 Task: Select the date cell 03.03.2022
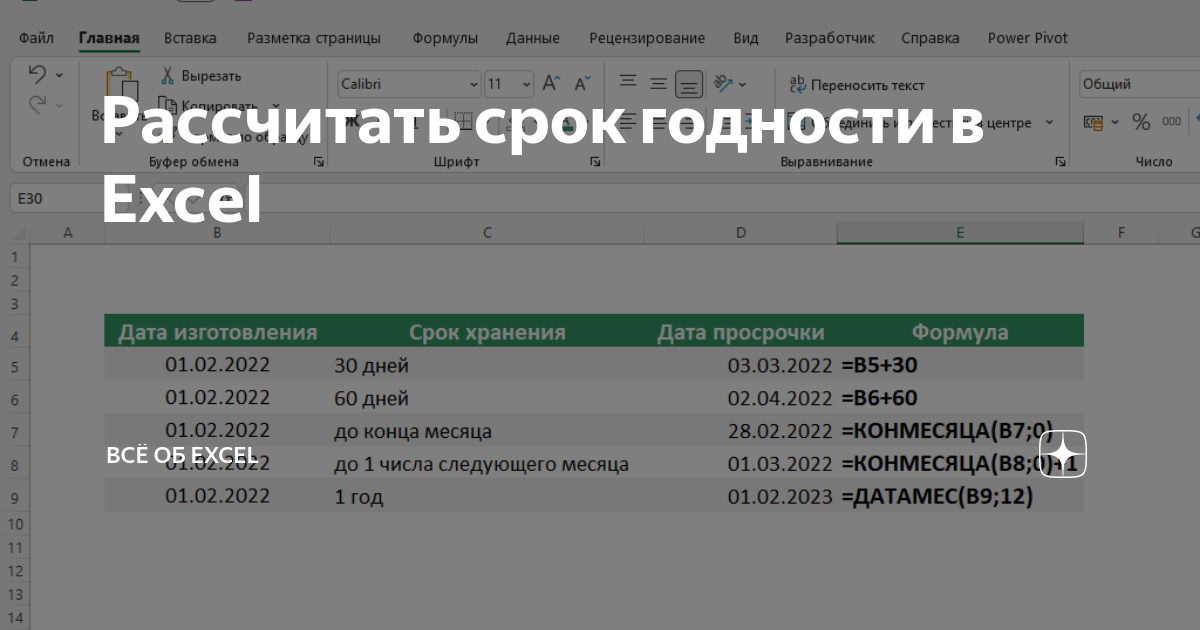(741, 366)
